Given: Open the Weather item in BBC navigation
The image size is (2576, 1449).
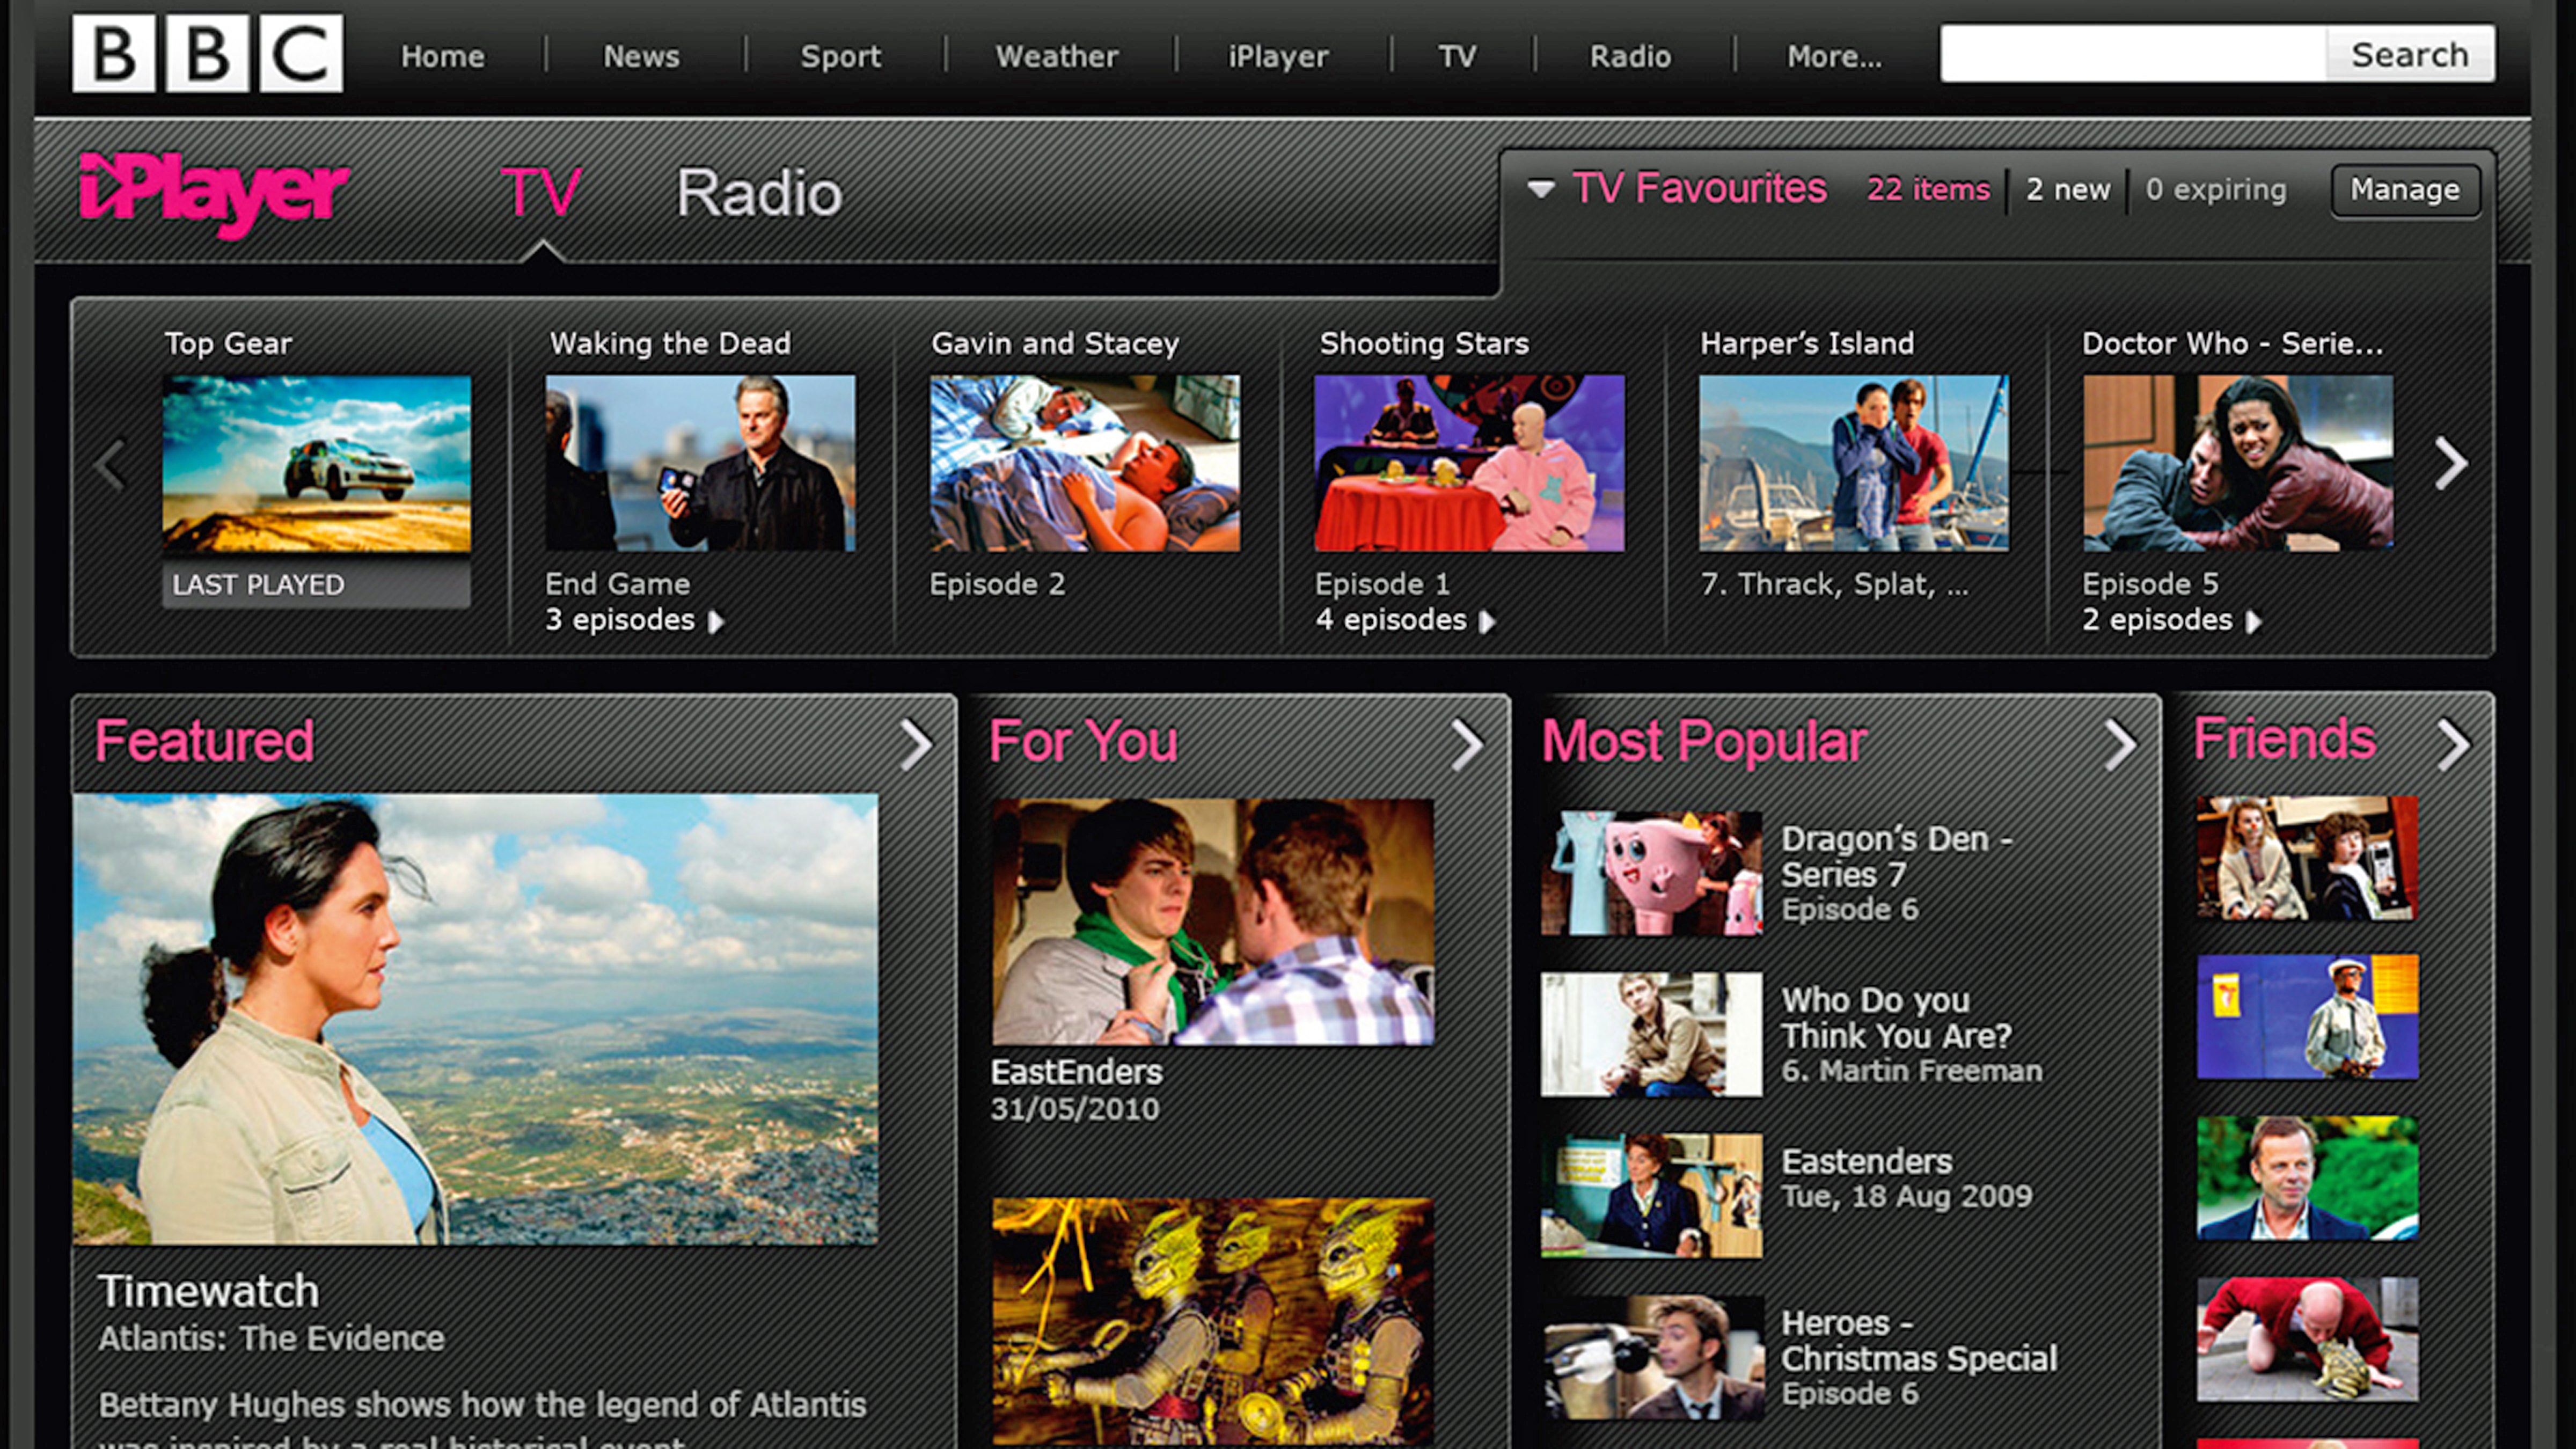Looking at the screenshot, I should coord(1056,56).
